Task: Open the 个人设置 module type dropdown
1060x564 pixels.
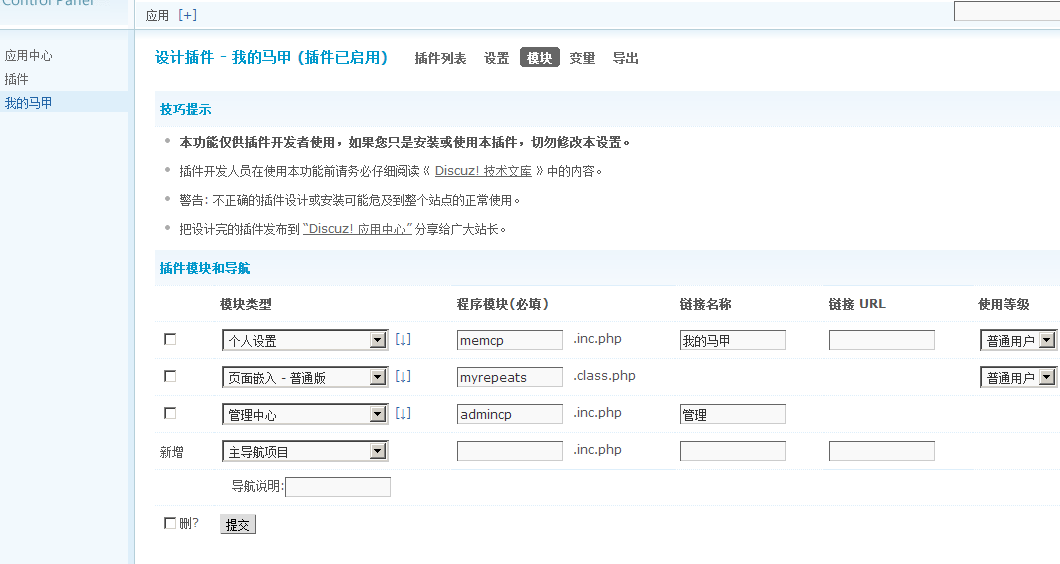Action: pyautogui.click(x=378, y=341)
